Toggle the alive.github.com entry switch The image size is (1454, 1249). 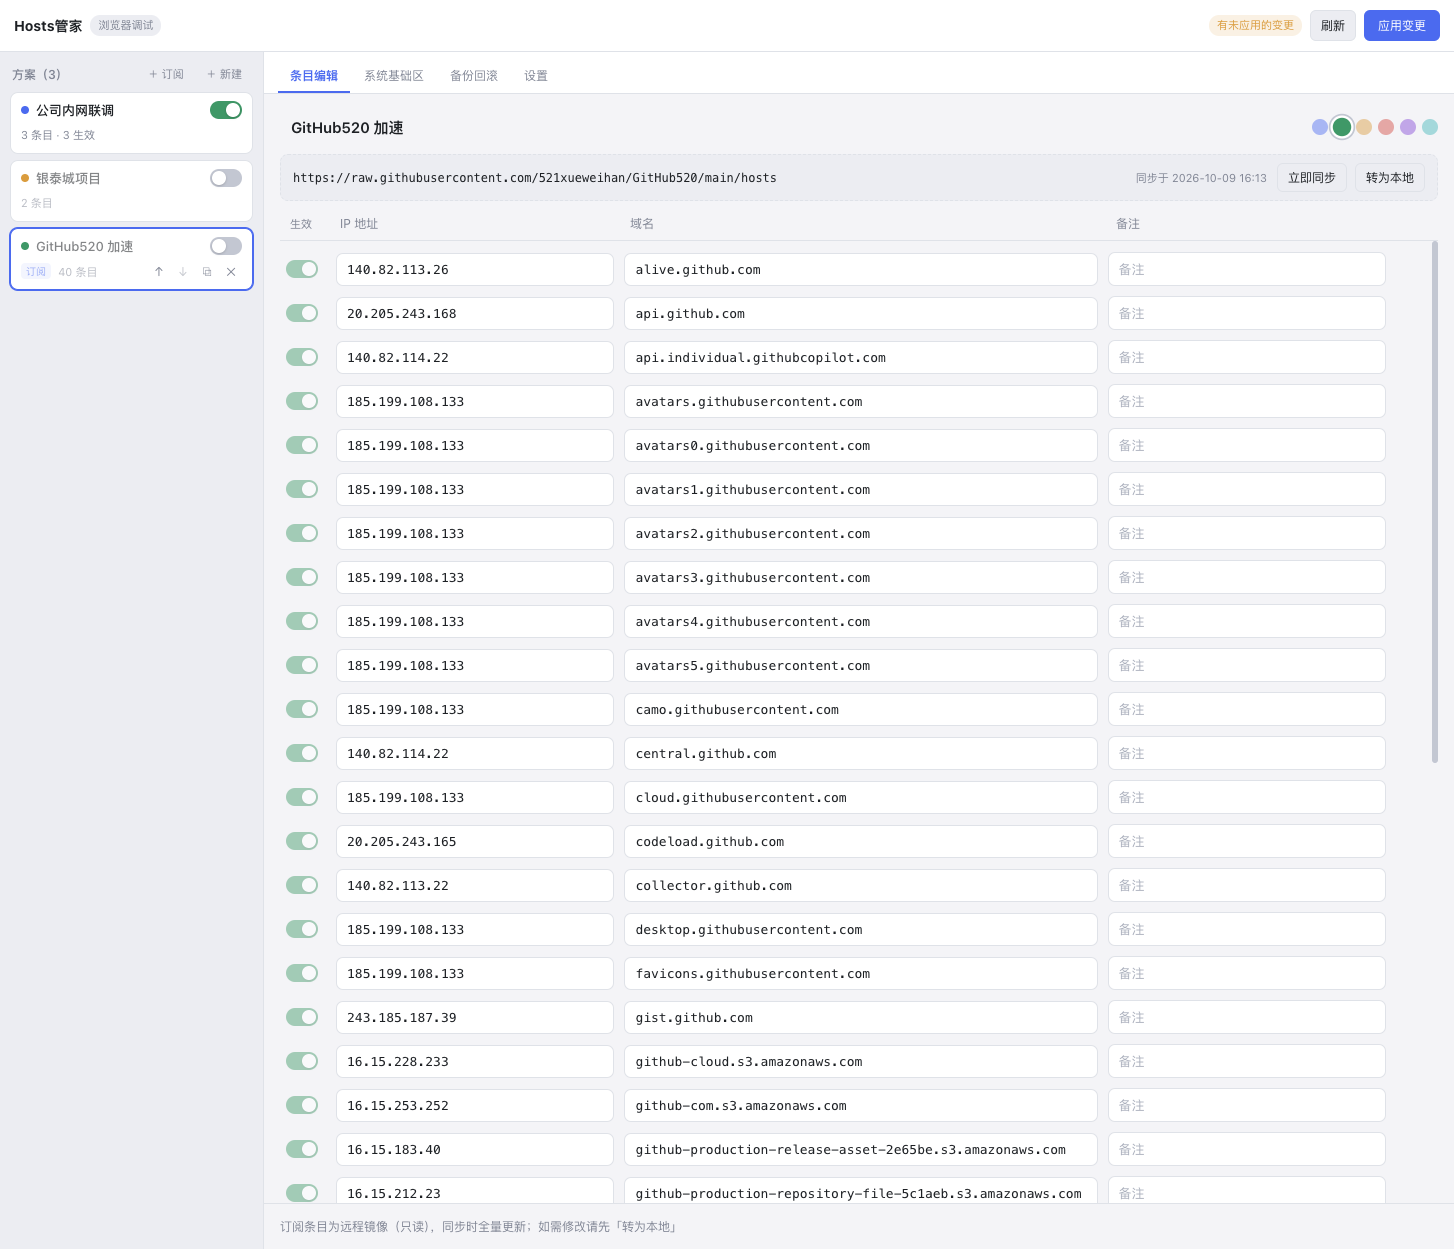coord(302,269)
